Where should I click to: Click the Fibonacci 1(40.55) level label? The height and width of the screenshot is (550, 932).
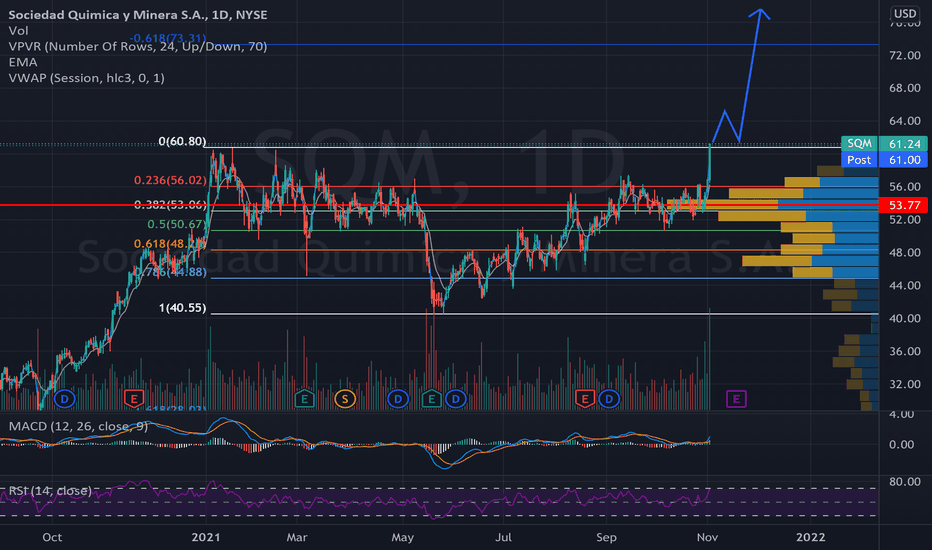pyautogui.click(x=182, y=307)
